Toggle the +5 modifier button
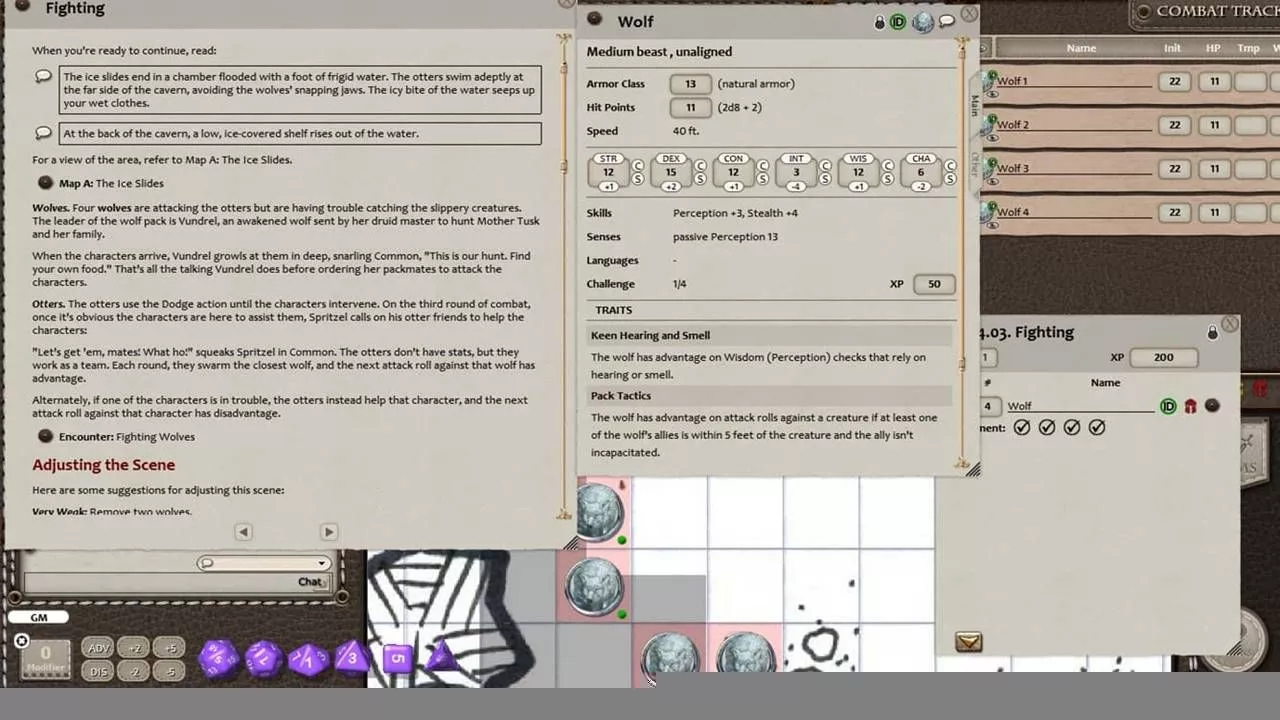 tap(170, 648)
